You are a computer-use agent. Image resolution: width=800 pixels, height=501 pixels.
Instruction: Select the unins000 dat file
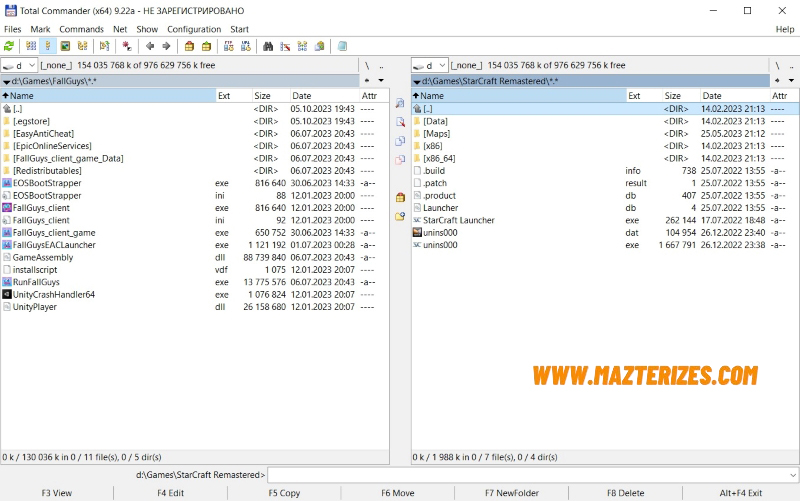pos(605,233)
